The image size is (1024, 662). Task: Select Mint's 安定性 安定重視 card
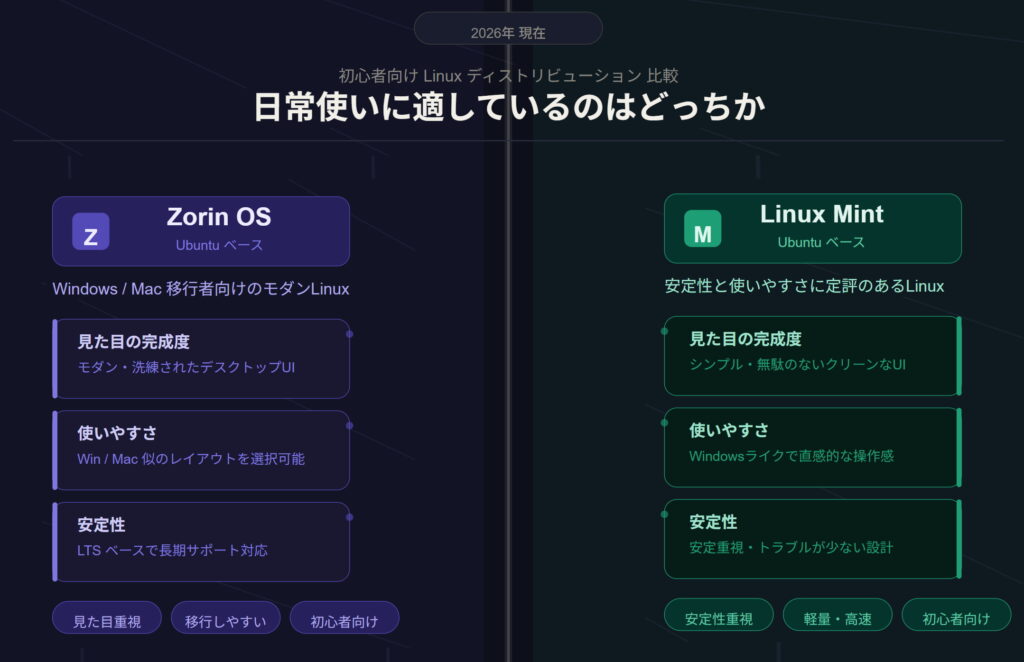(812, 538)
